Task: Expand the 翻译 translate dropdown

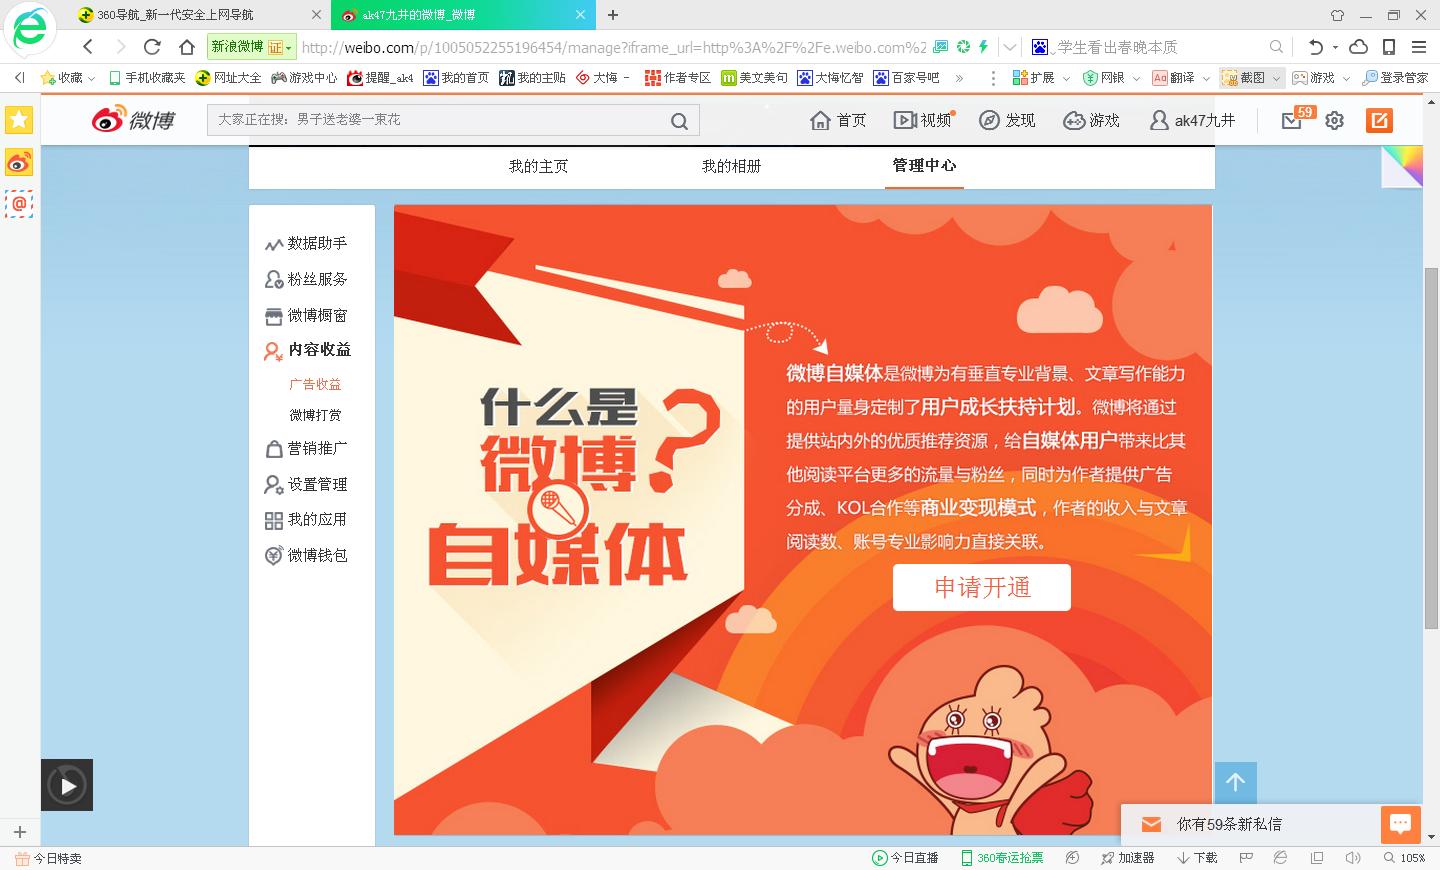Action: [1207, 78]
